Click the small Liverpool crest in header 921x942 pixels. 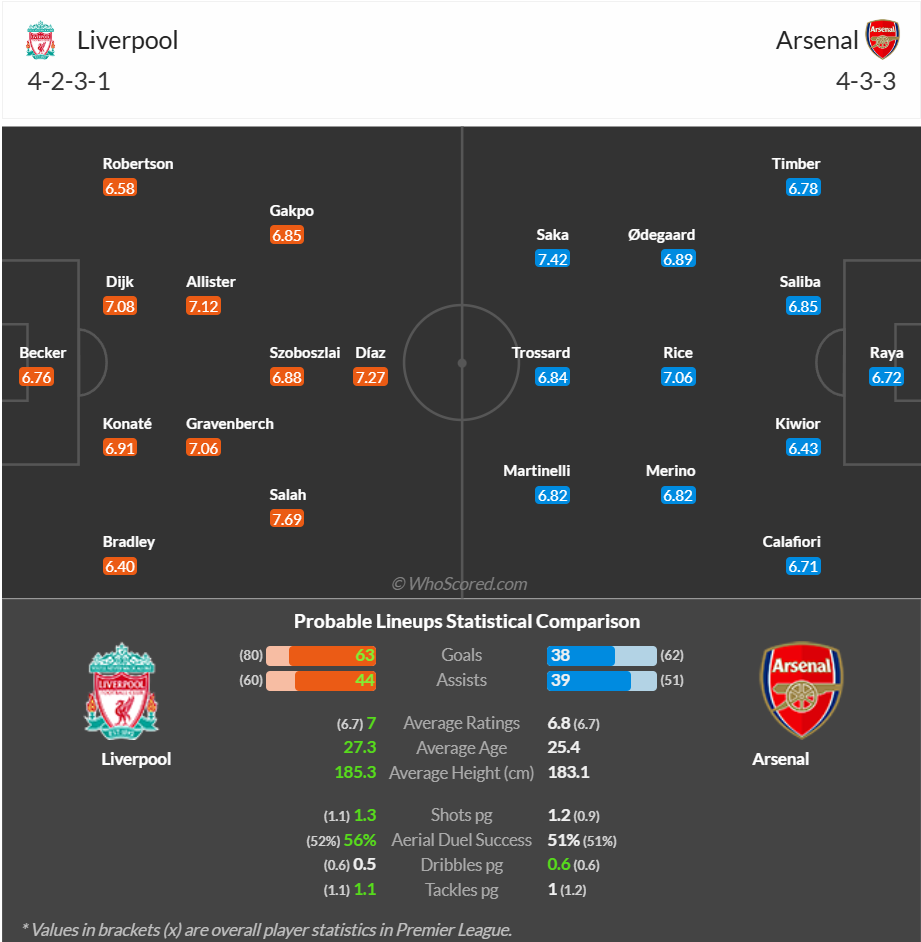pyautogui.click(x=40, y=40)
